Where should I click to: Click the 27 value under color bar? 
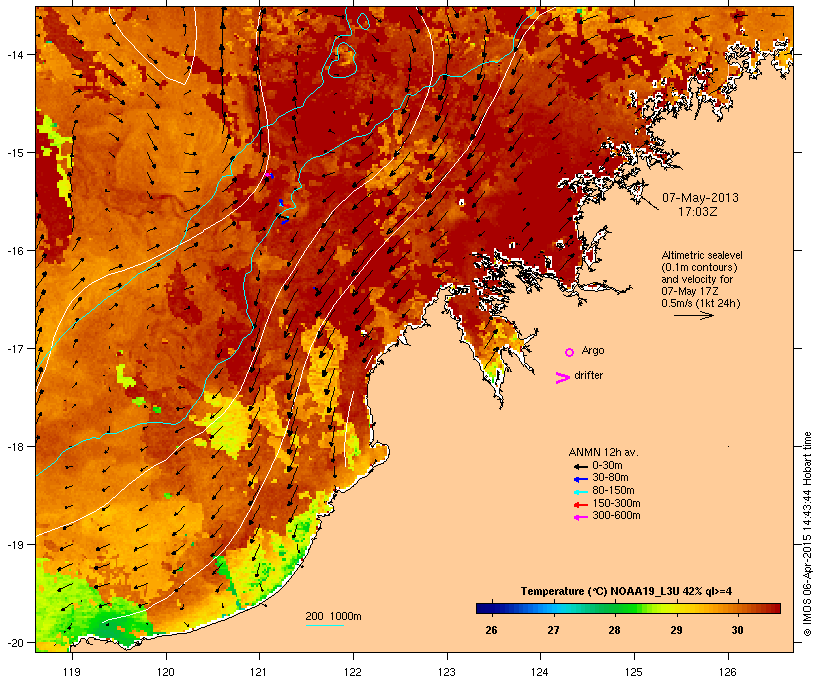click(x=553, y=630)
